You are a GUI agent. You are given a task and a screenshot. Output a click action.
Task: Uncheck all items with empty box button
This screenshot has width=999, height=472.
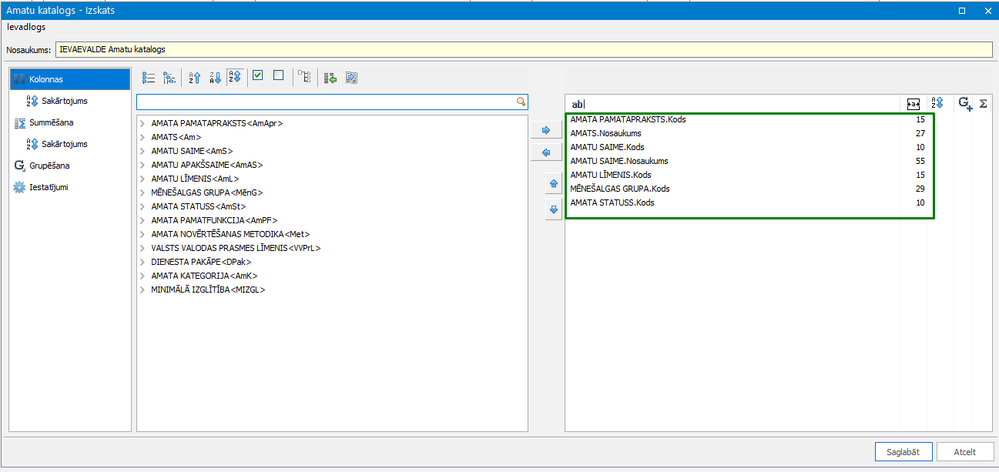coord(278,76)
